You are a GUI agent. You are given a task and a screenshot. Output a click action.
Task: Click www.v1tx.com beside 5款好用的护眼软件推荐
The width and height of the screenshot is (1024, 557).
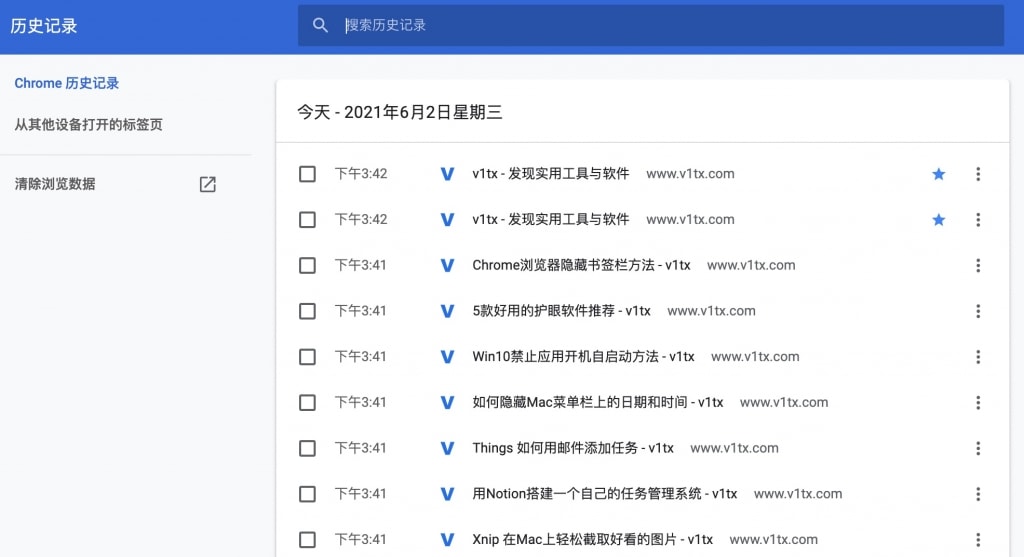click(x=711, y=311)
